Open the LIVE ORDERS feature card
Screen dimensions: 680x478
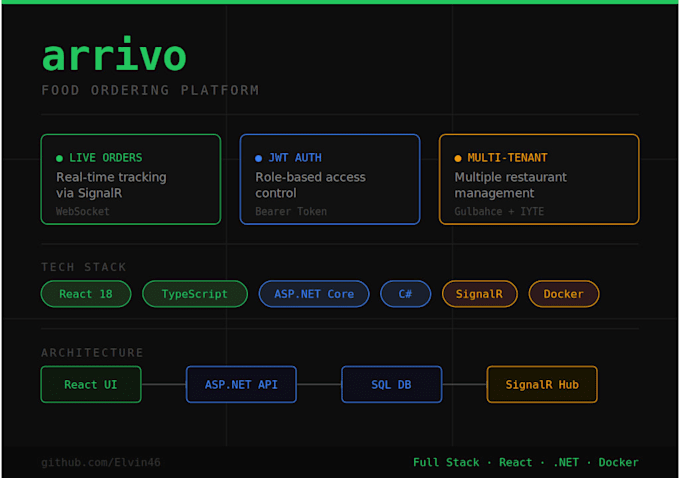click(x=131, y=179)
